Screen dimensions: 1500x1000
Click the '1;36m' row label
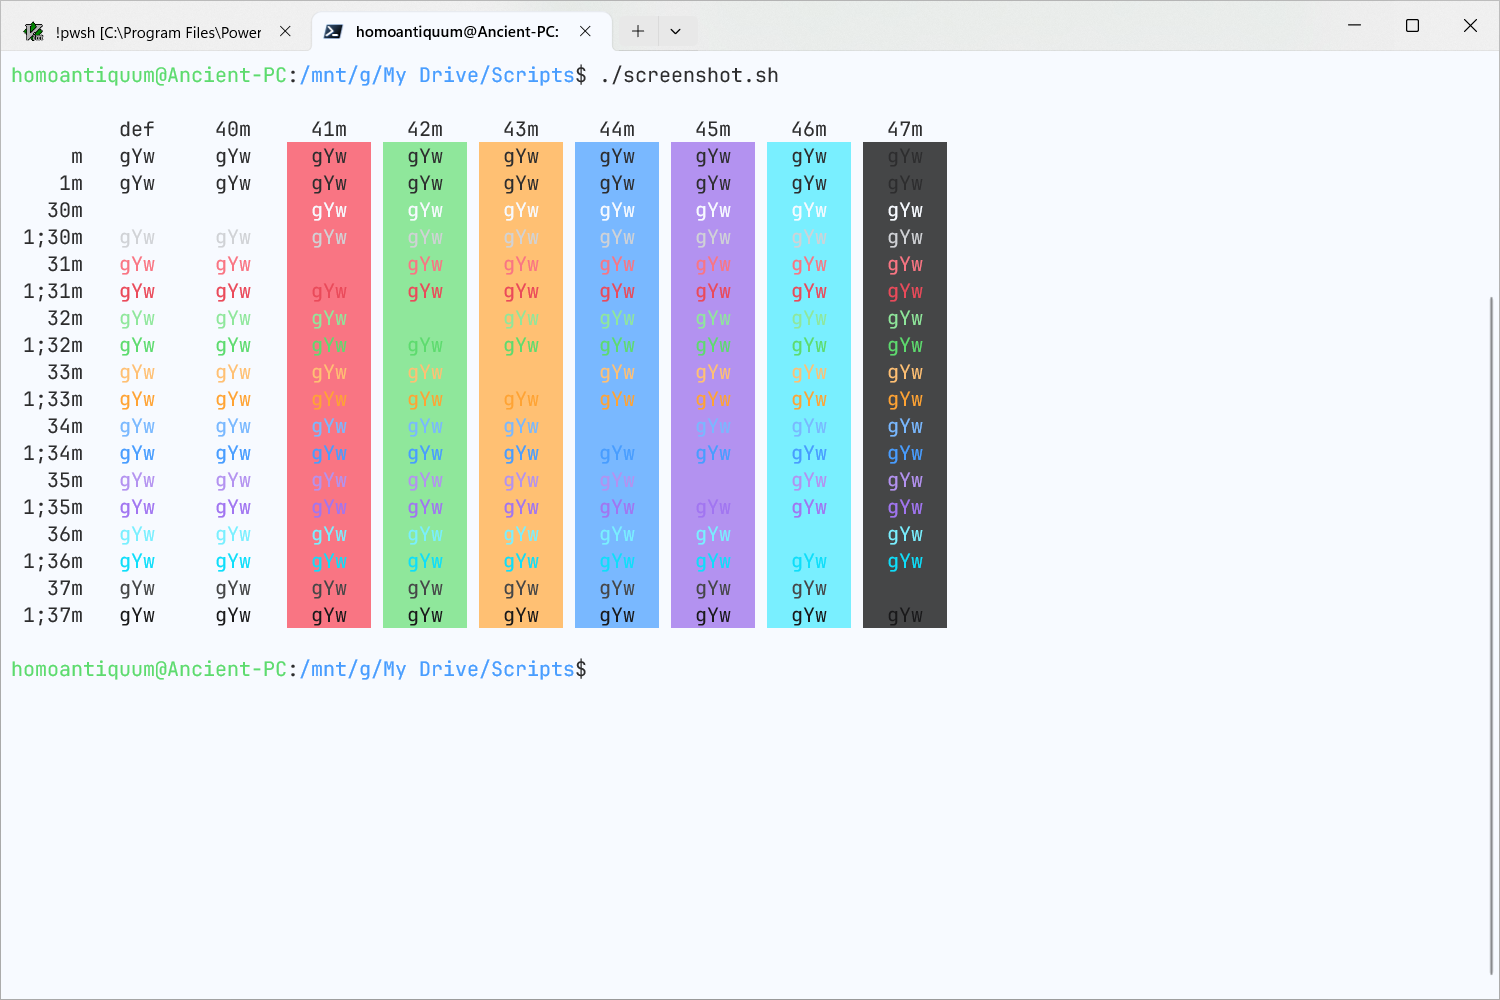coord(53,562)
